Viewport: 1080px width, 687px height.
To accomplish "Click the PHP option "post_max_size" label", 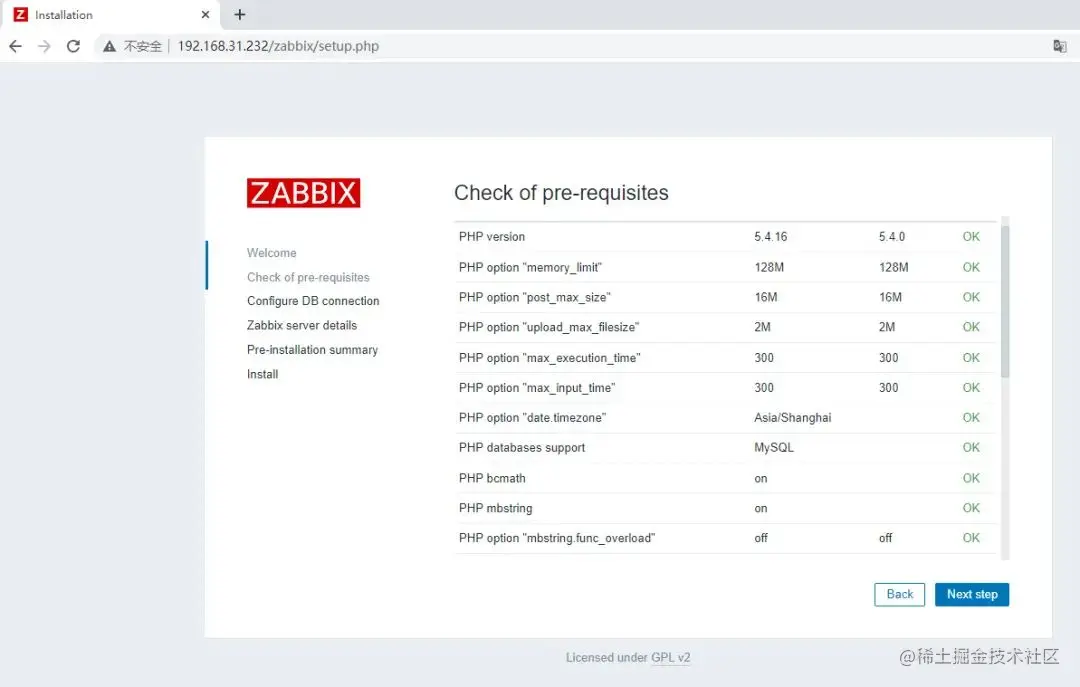I will coord(534,297).
